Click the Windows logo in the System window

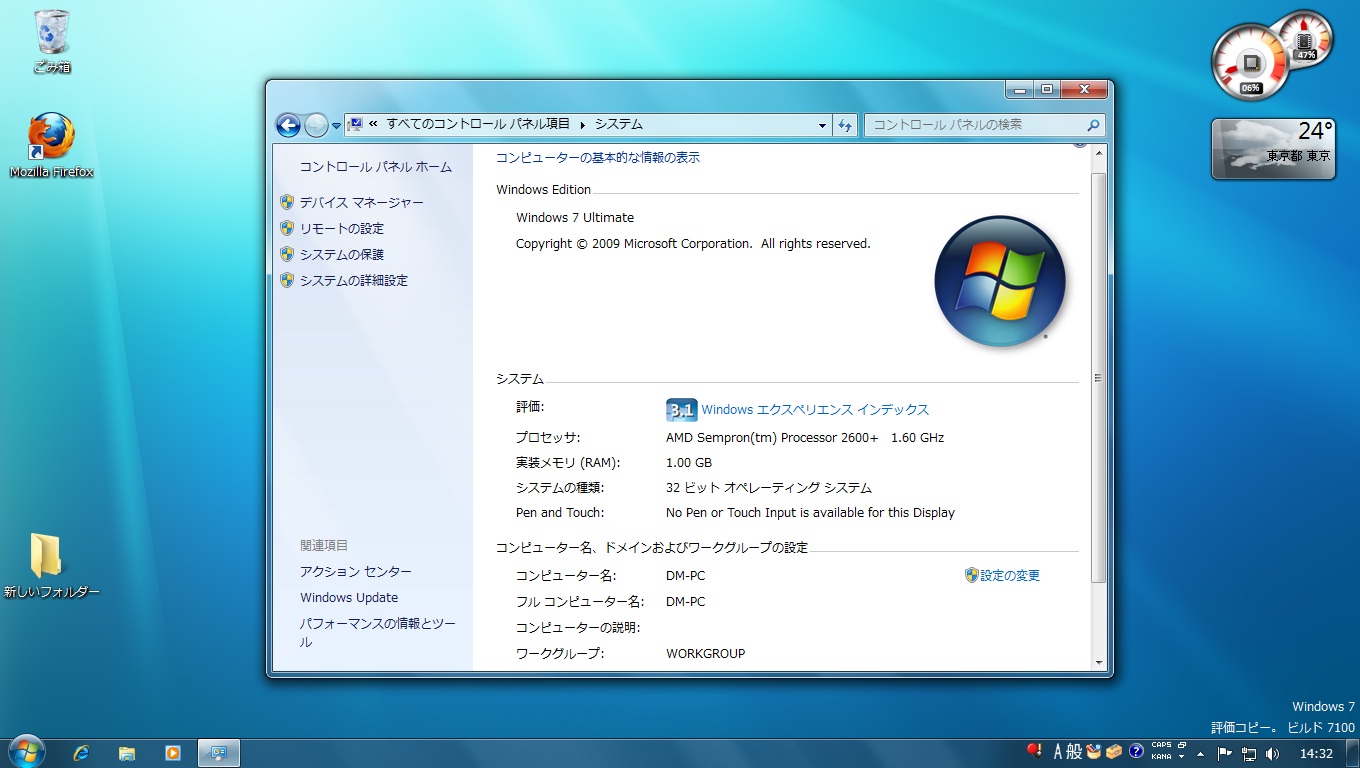(1000, 281)
